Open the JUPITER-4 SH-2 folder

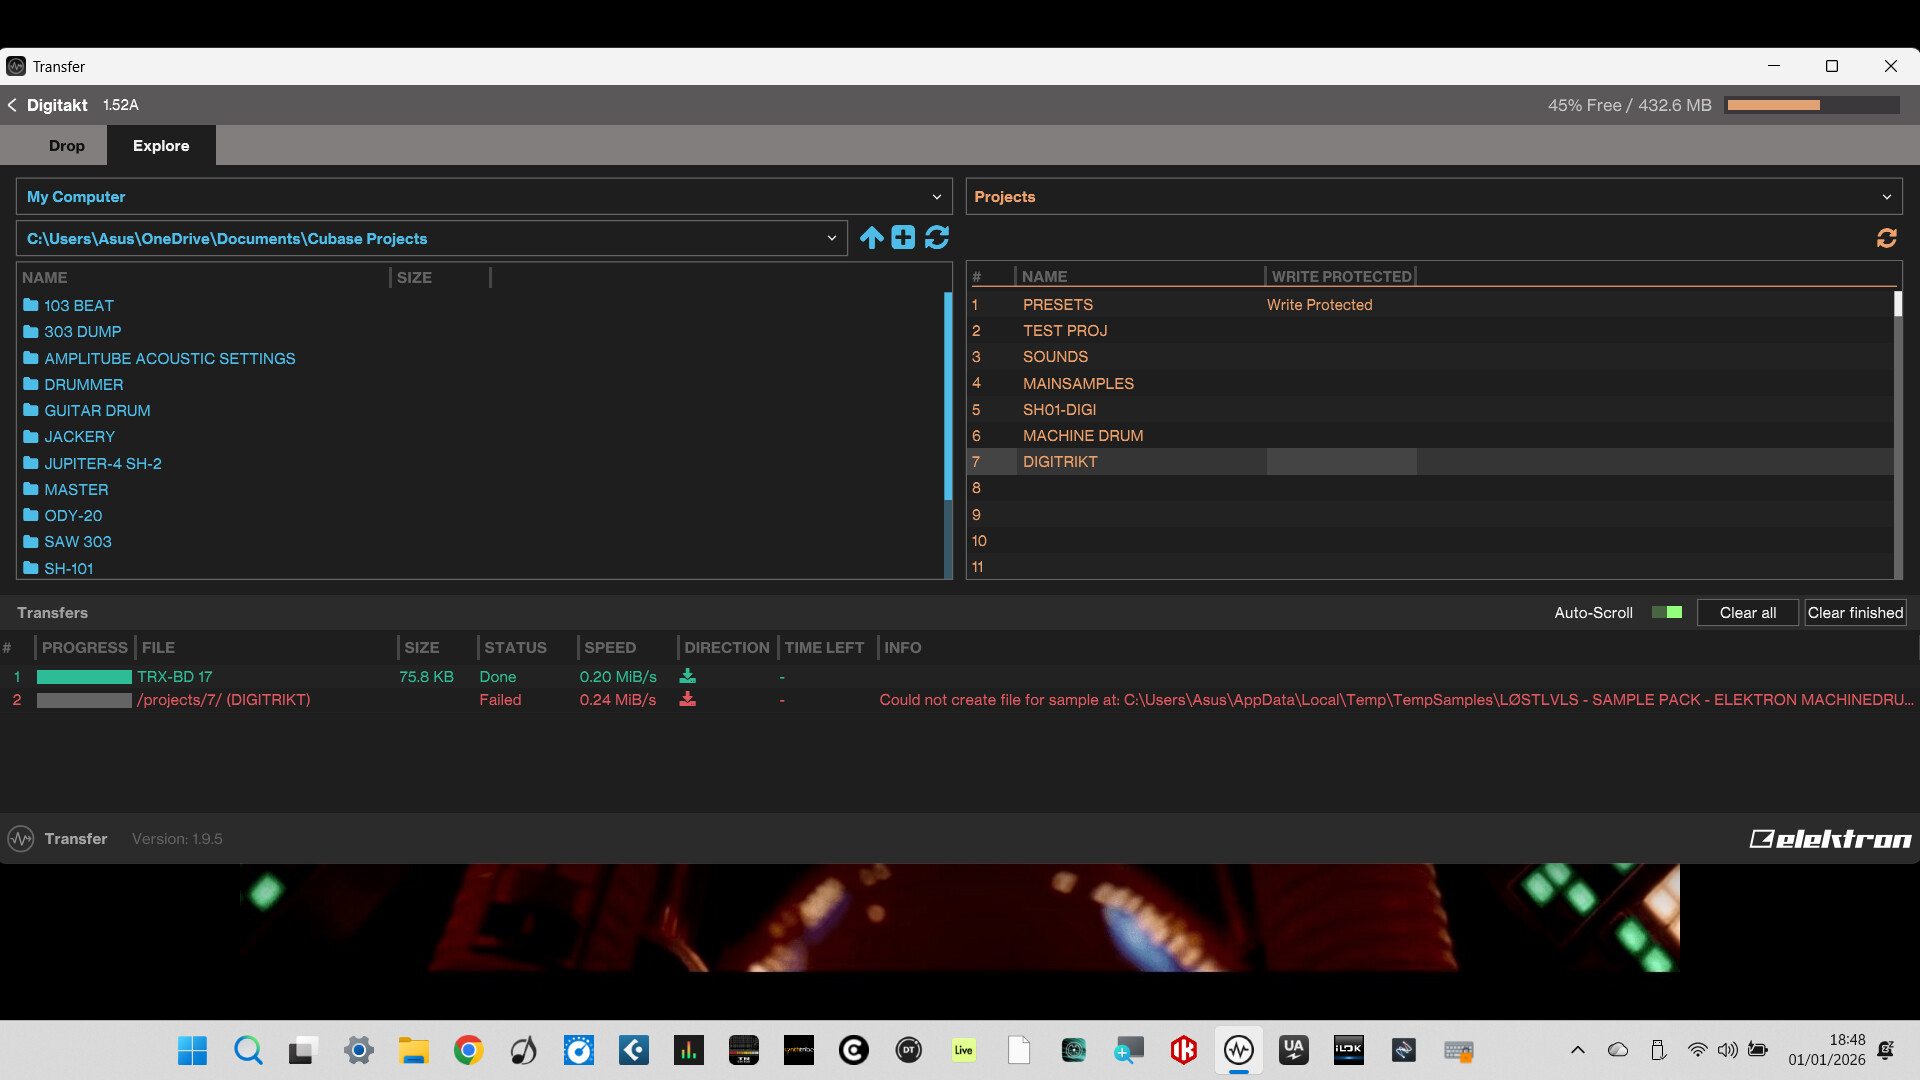[102, 464]
